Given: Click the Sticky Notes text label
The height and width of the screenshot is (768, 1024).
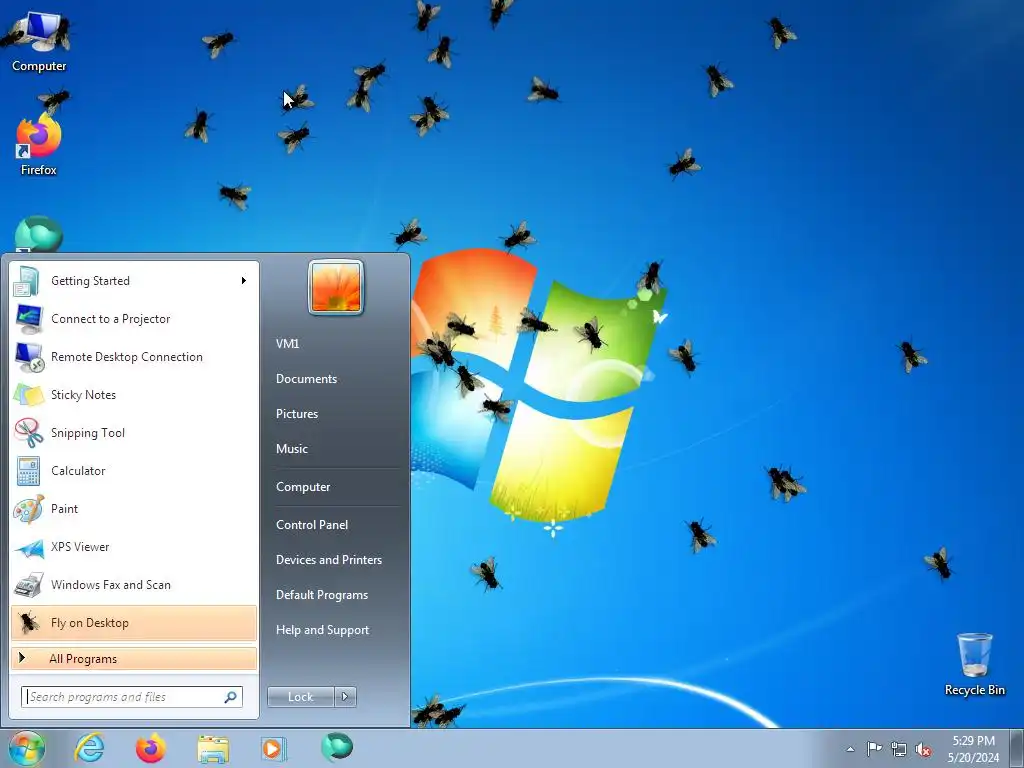Looking at the screenshot, I should click(84, 394).
